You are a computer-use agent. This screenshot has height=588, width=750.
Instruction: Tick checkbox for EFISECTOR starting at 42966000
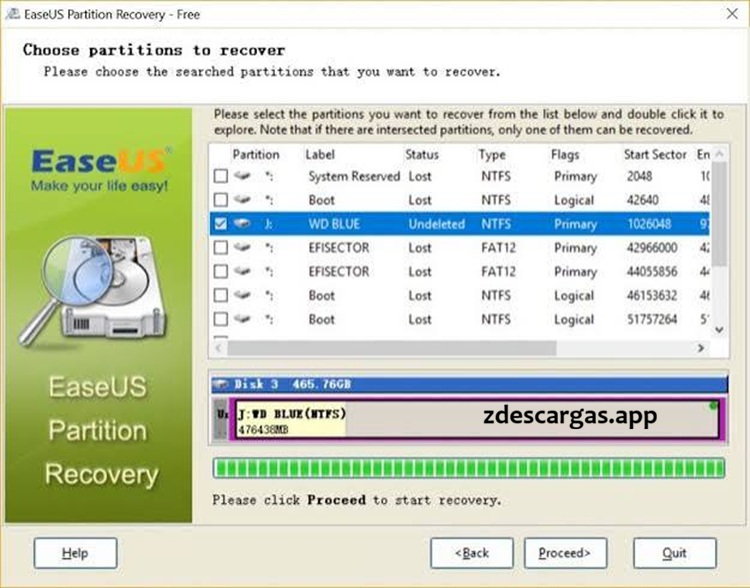coord(221,247)
